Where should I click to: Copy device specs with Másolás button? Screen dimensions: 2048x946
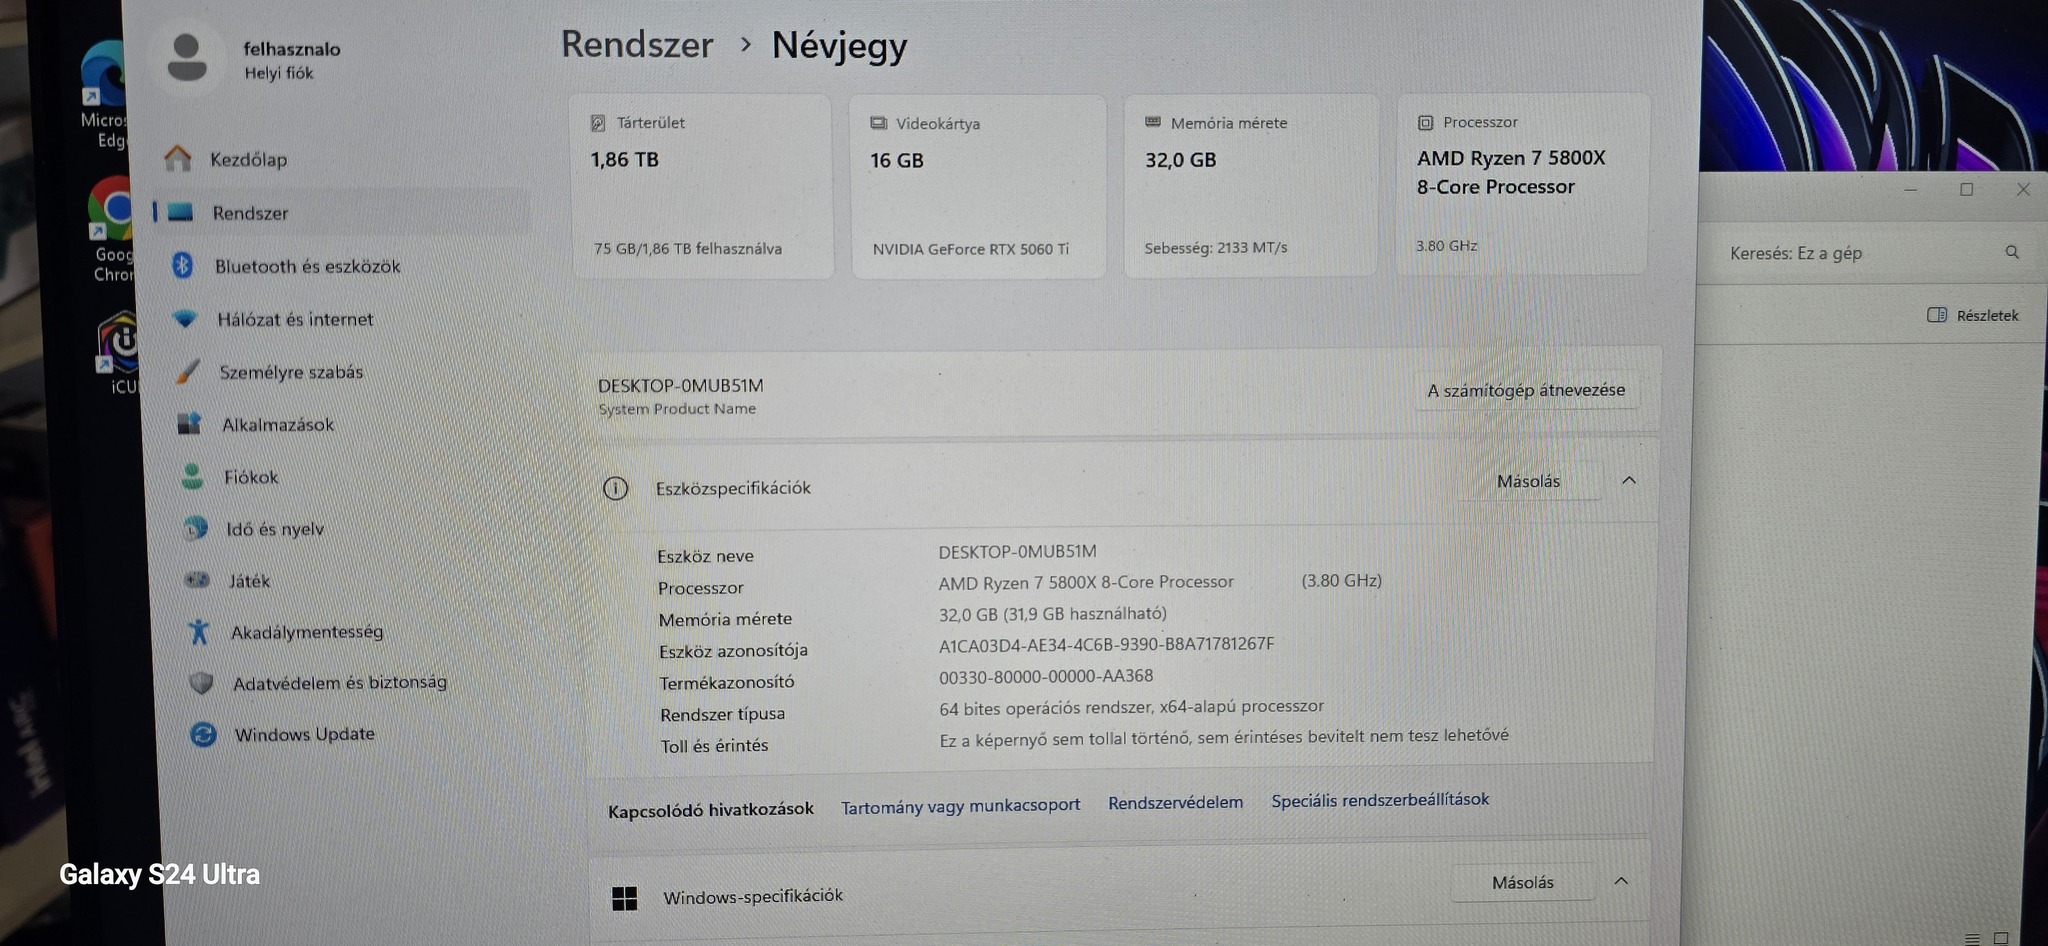point(1528,481)
